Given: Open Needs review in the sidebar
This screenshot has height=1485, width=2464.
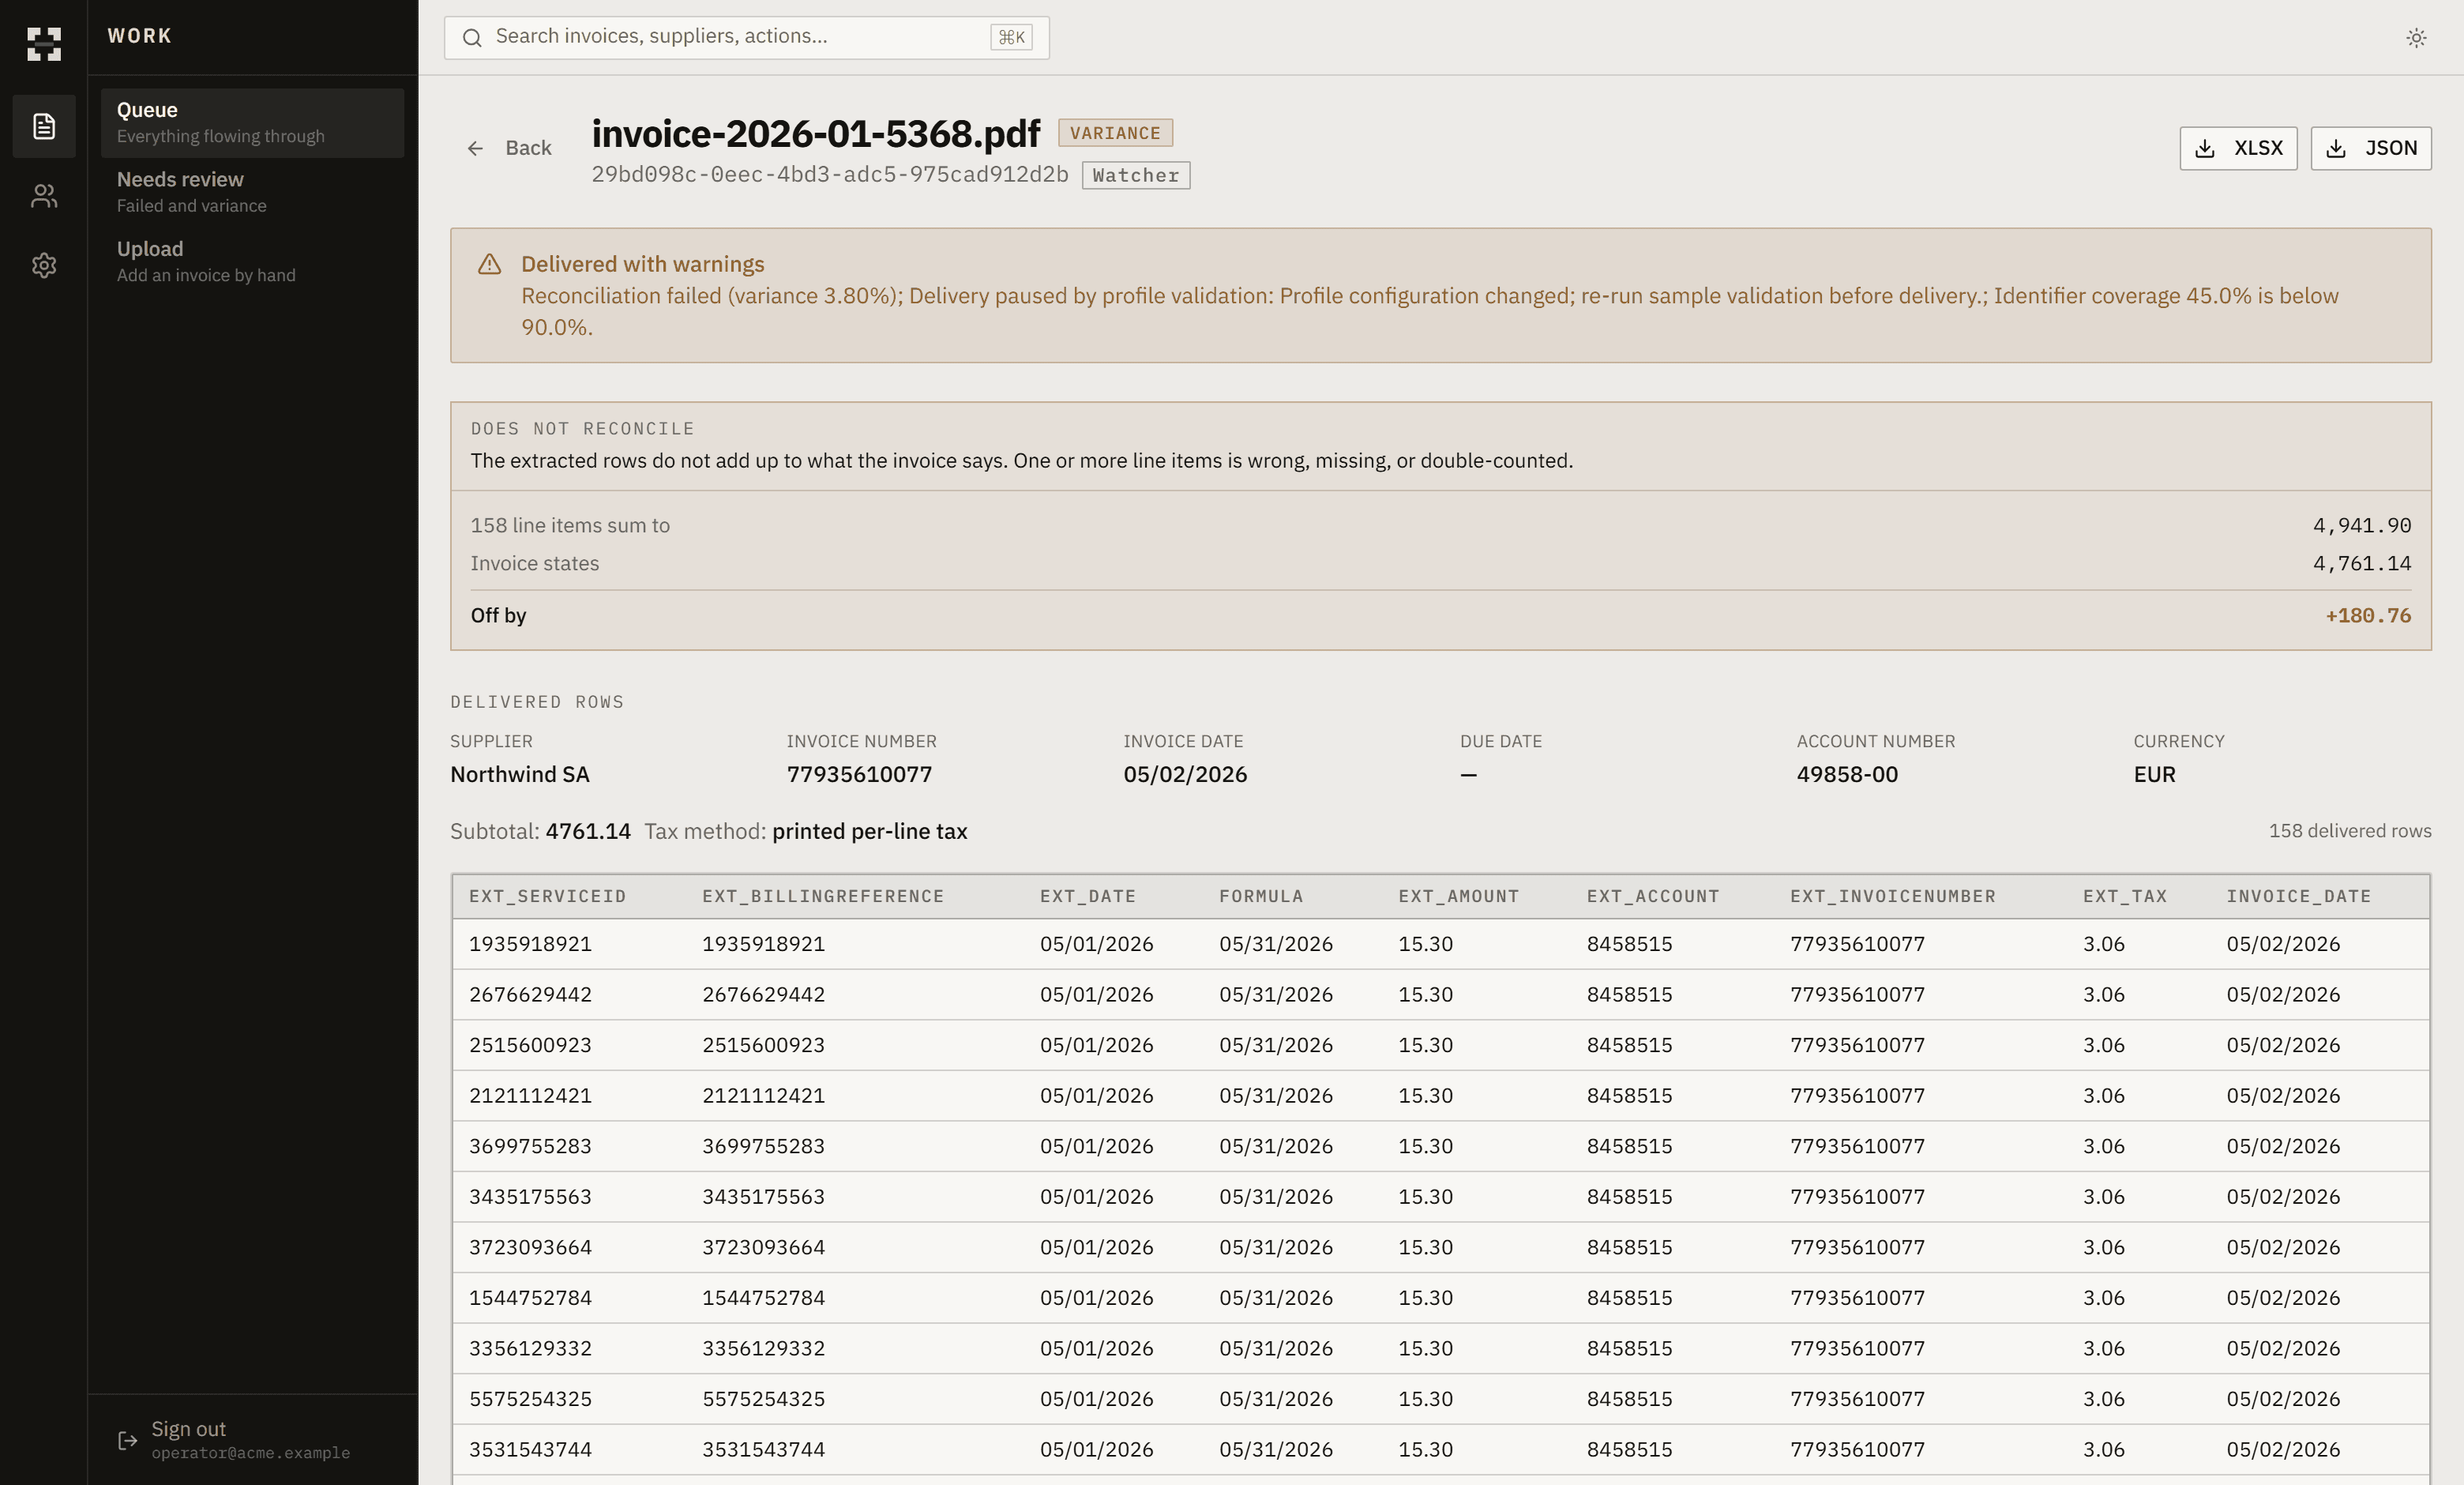Looking at the screenshot, I should (x=252, y=192).
